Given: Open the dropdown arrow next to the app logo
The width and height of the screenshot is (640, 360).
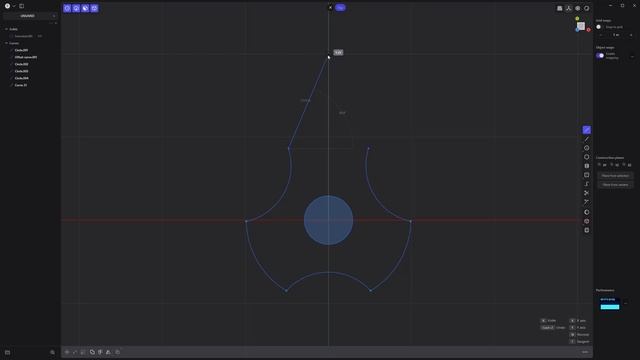Looking at the screenshot, I should [x=14, y=6].
